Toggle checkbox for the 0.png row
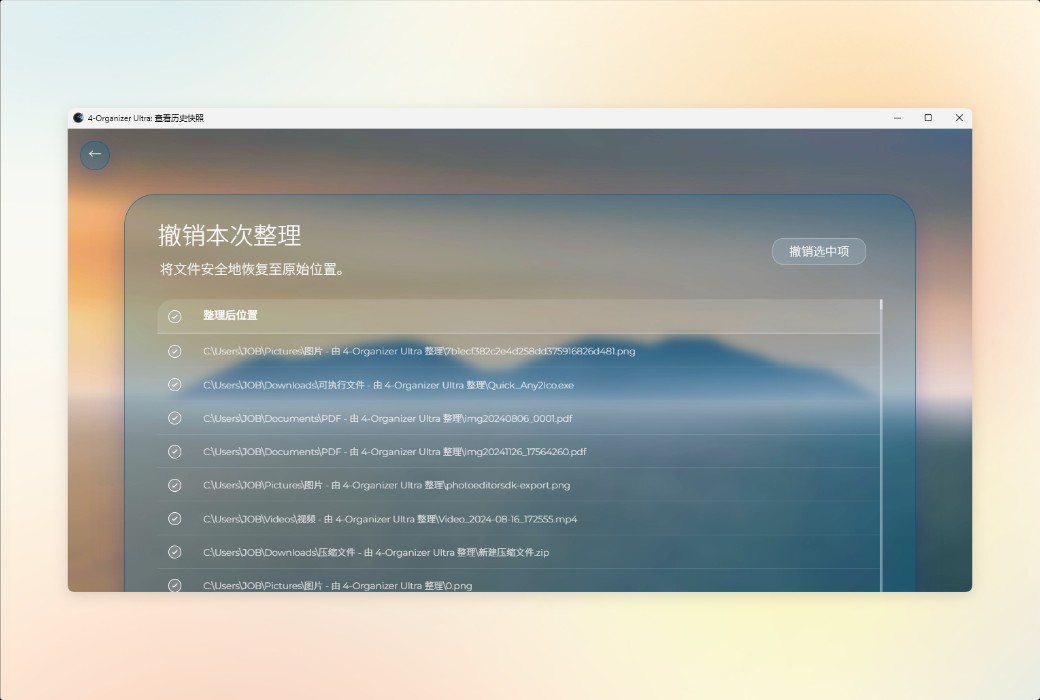 tap(174, 585)
